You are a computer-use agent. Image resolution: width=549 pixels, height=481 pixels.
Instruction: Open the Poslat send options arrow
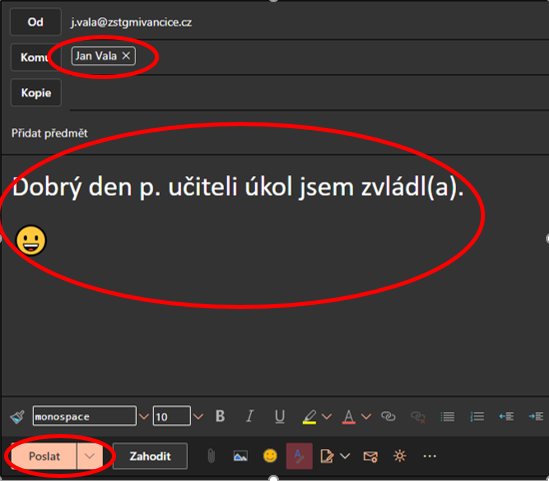(90, 456)
